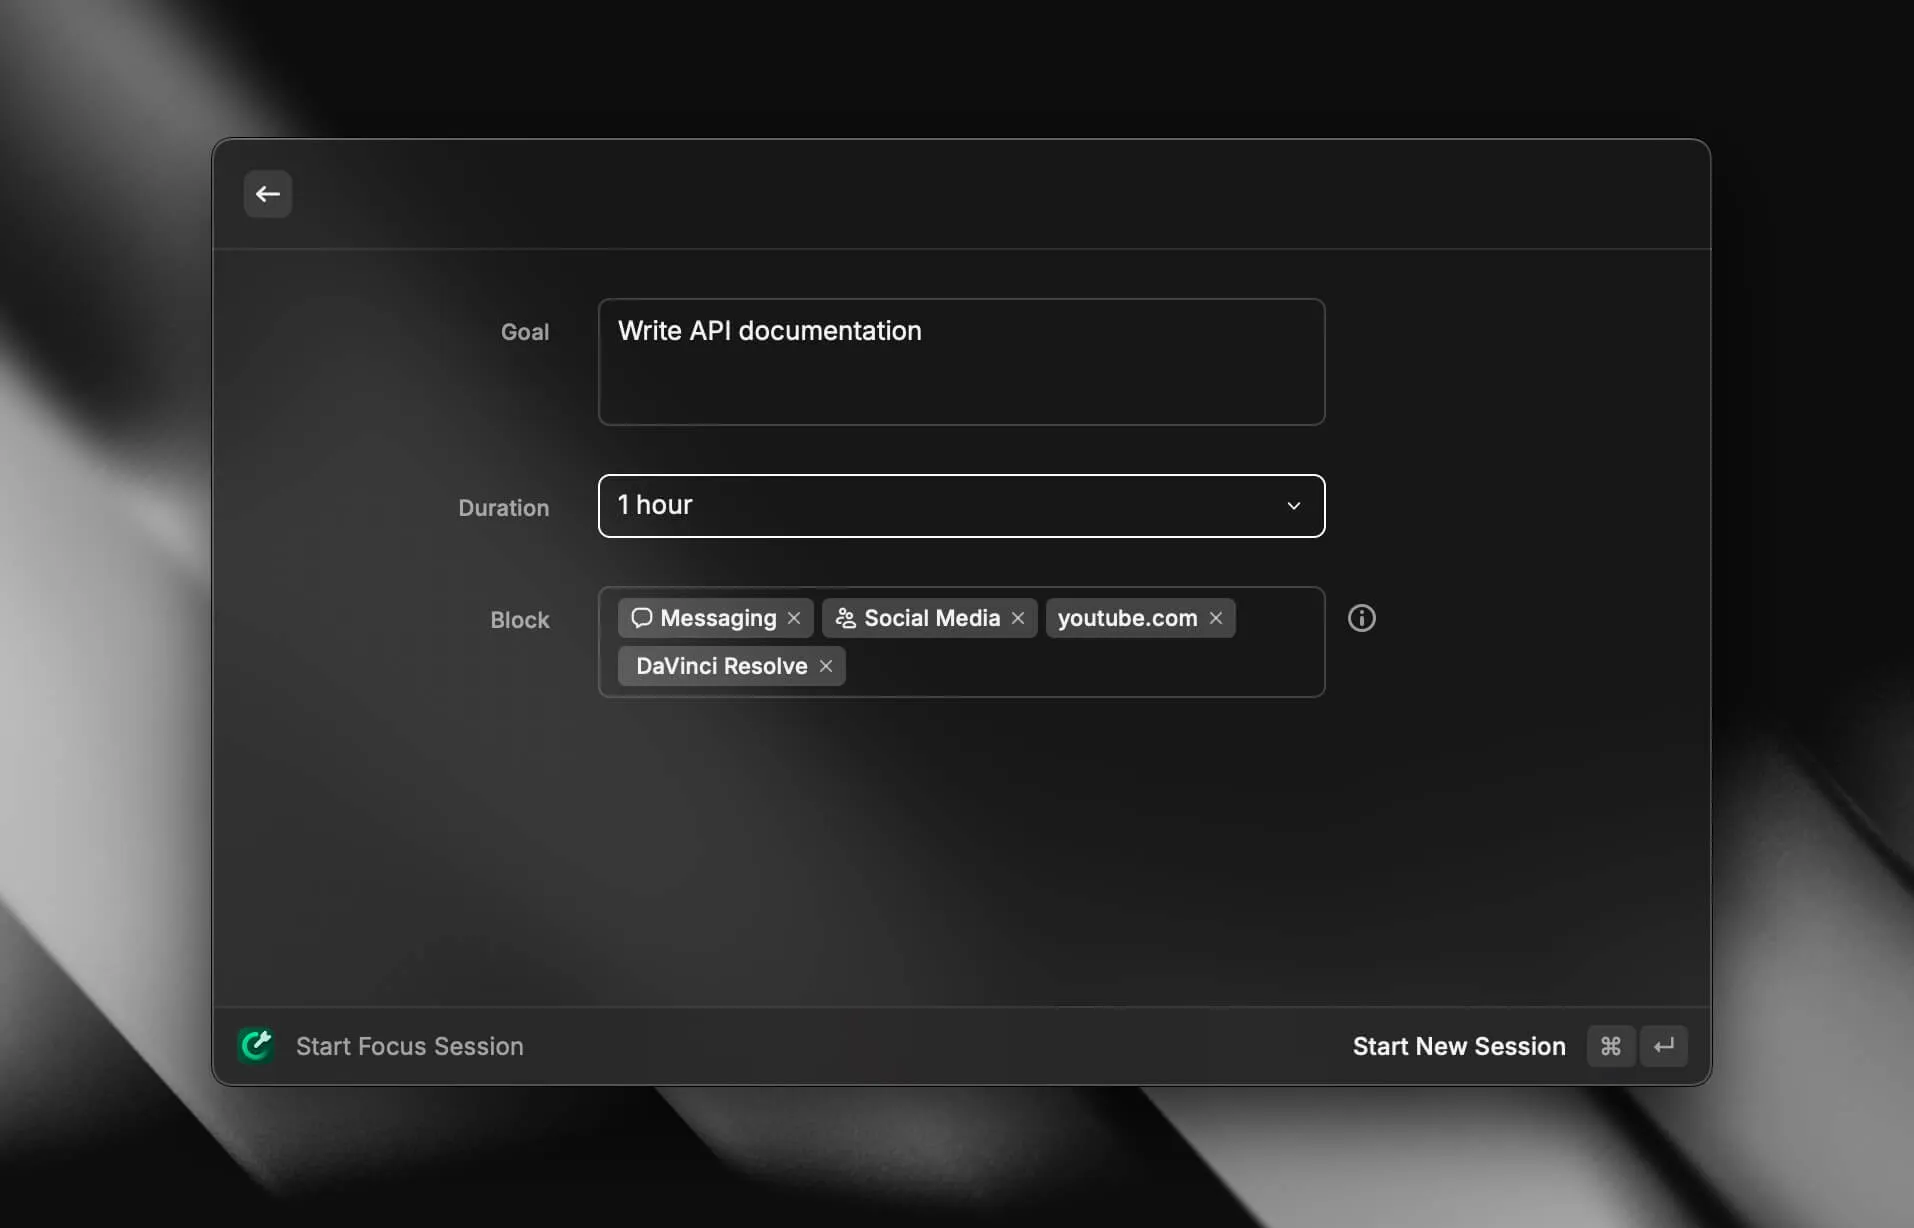
Task: Remove DaVinci Resolve from the blocked list
Action: click(826, 666)
